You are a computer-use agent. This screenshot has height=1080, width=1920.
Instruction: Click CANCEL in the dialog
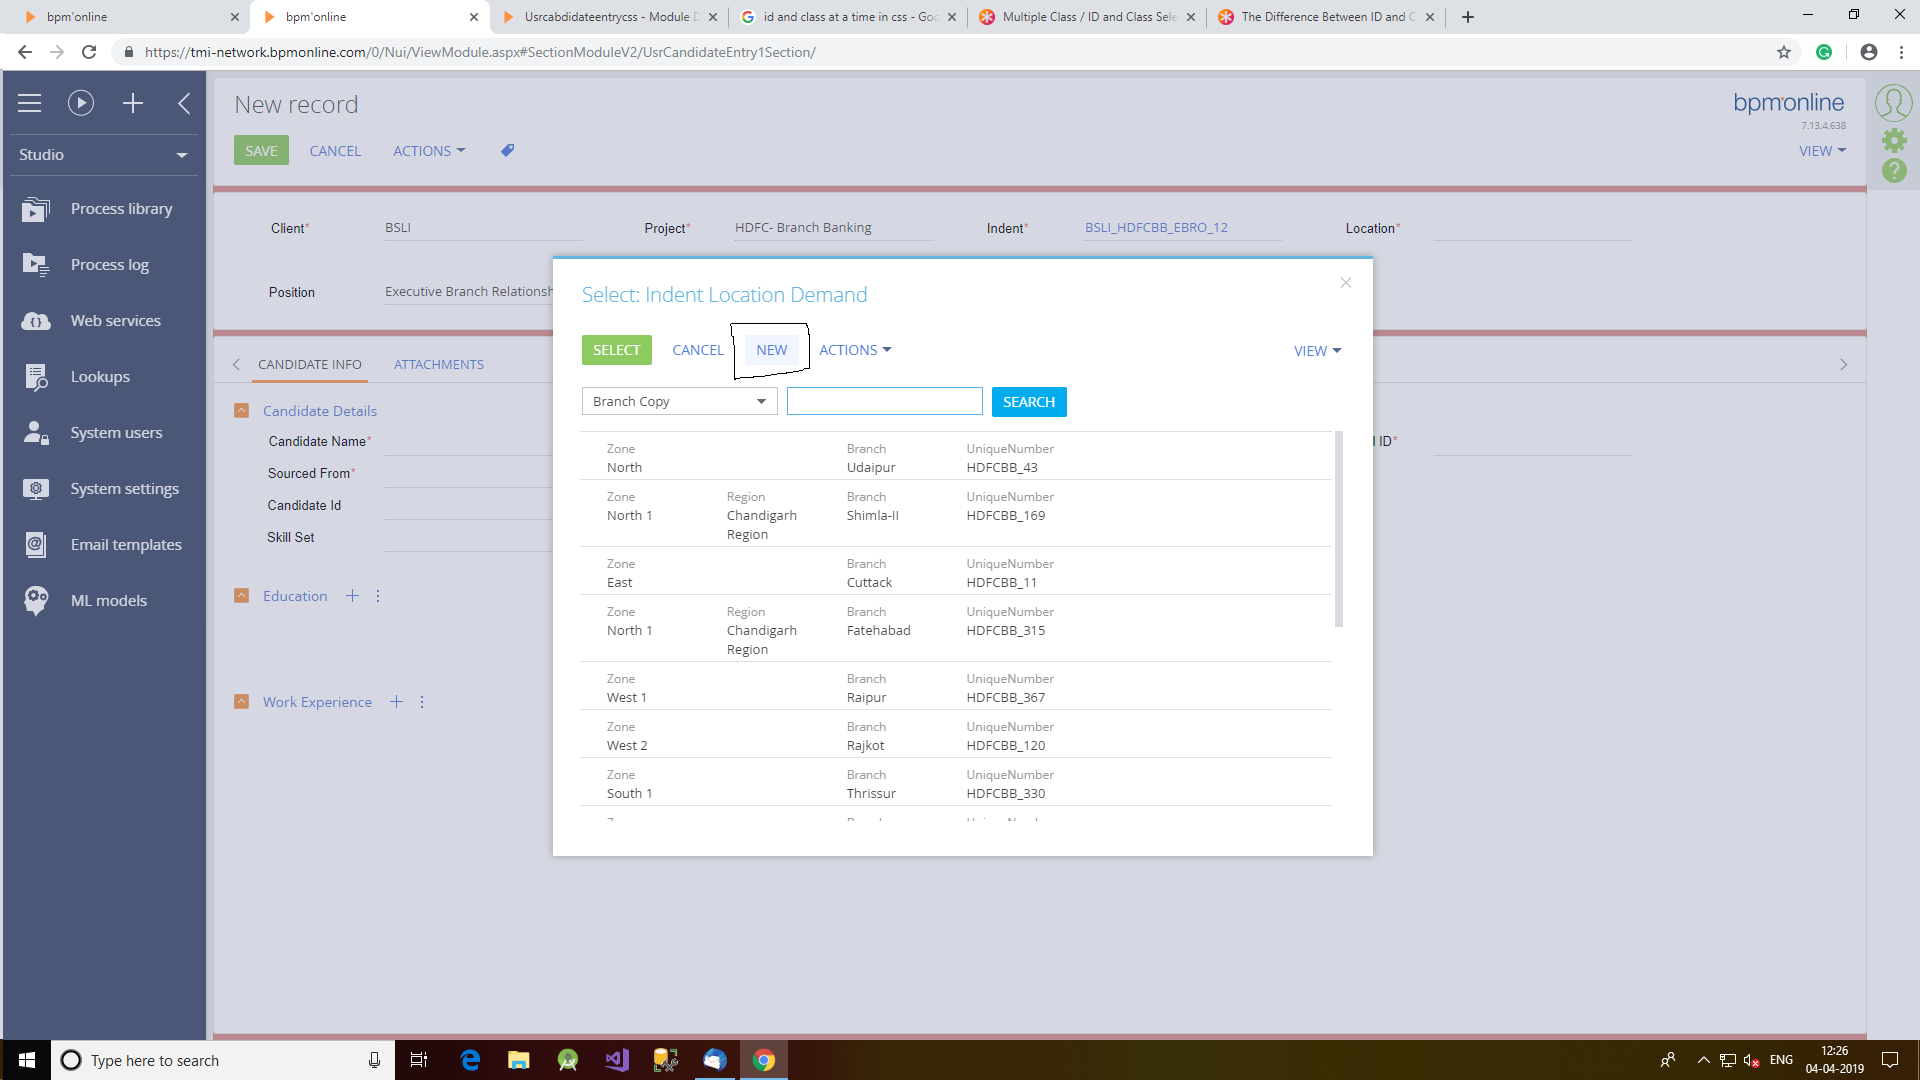[698, 350]
